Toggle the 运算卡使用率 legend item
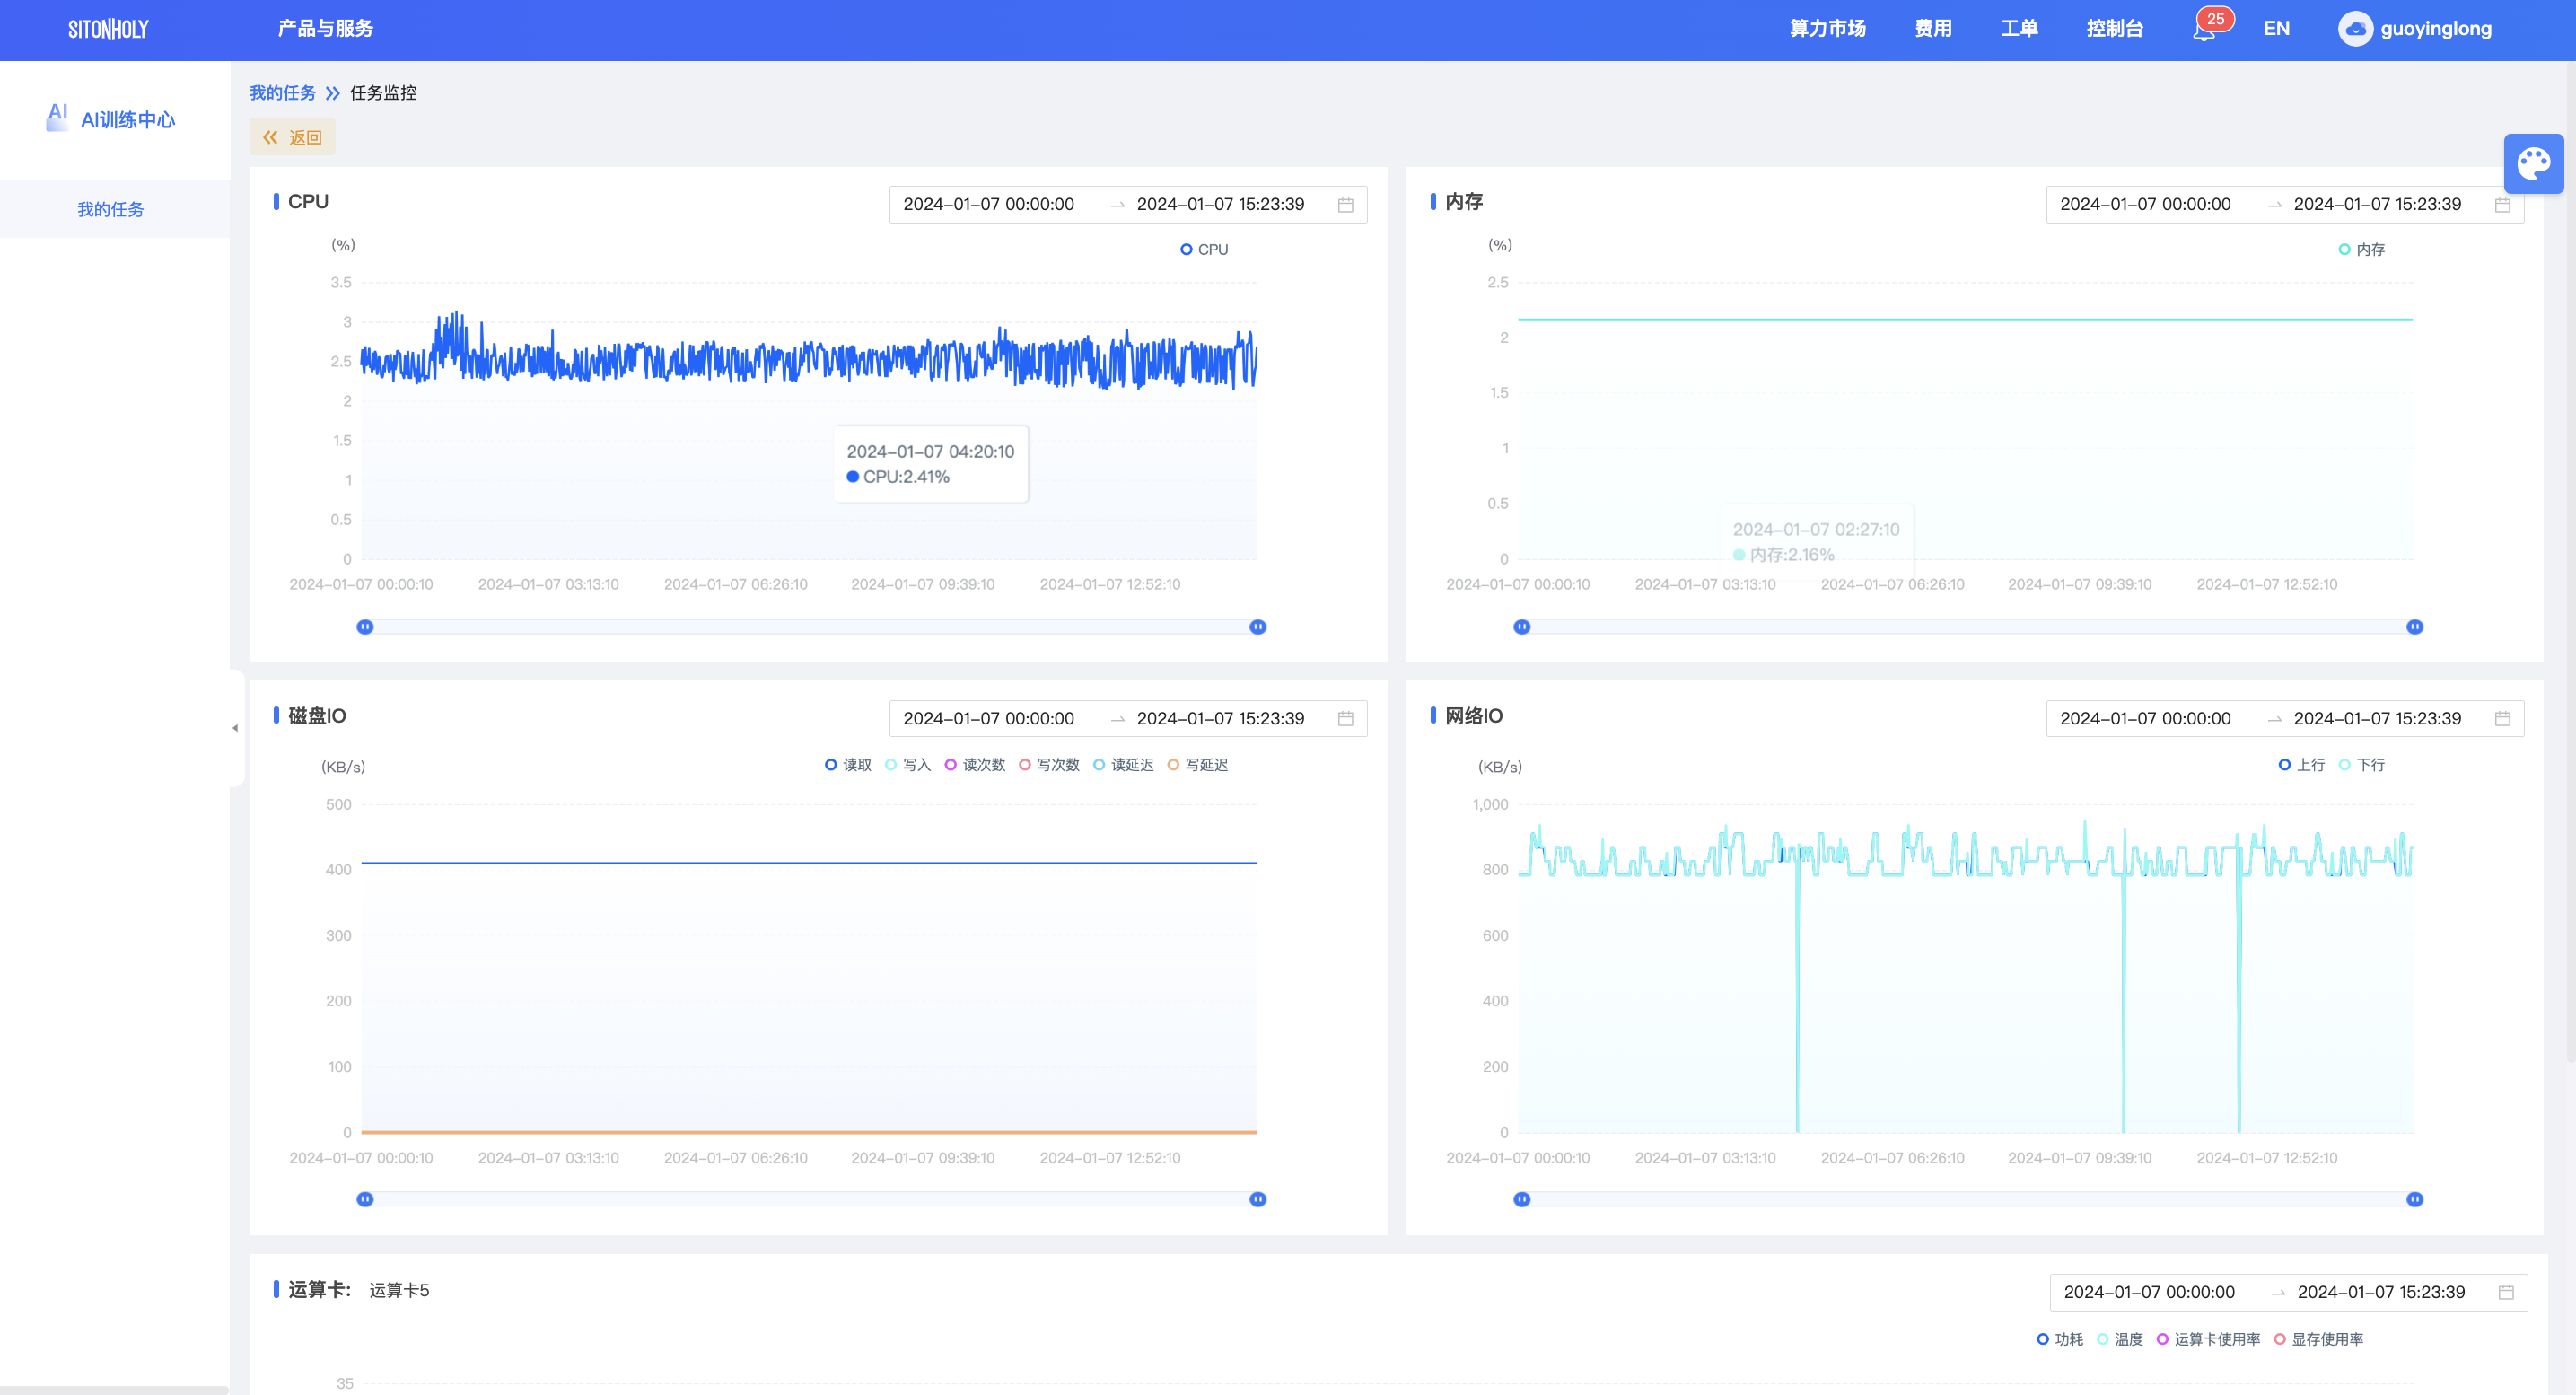The image size is (2576, 1395). tap(2208, 1340)
